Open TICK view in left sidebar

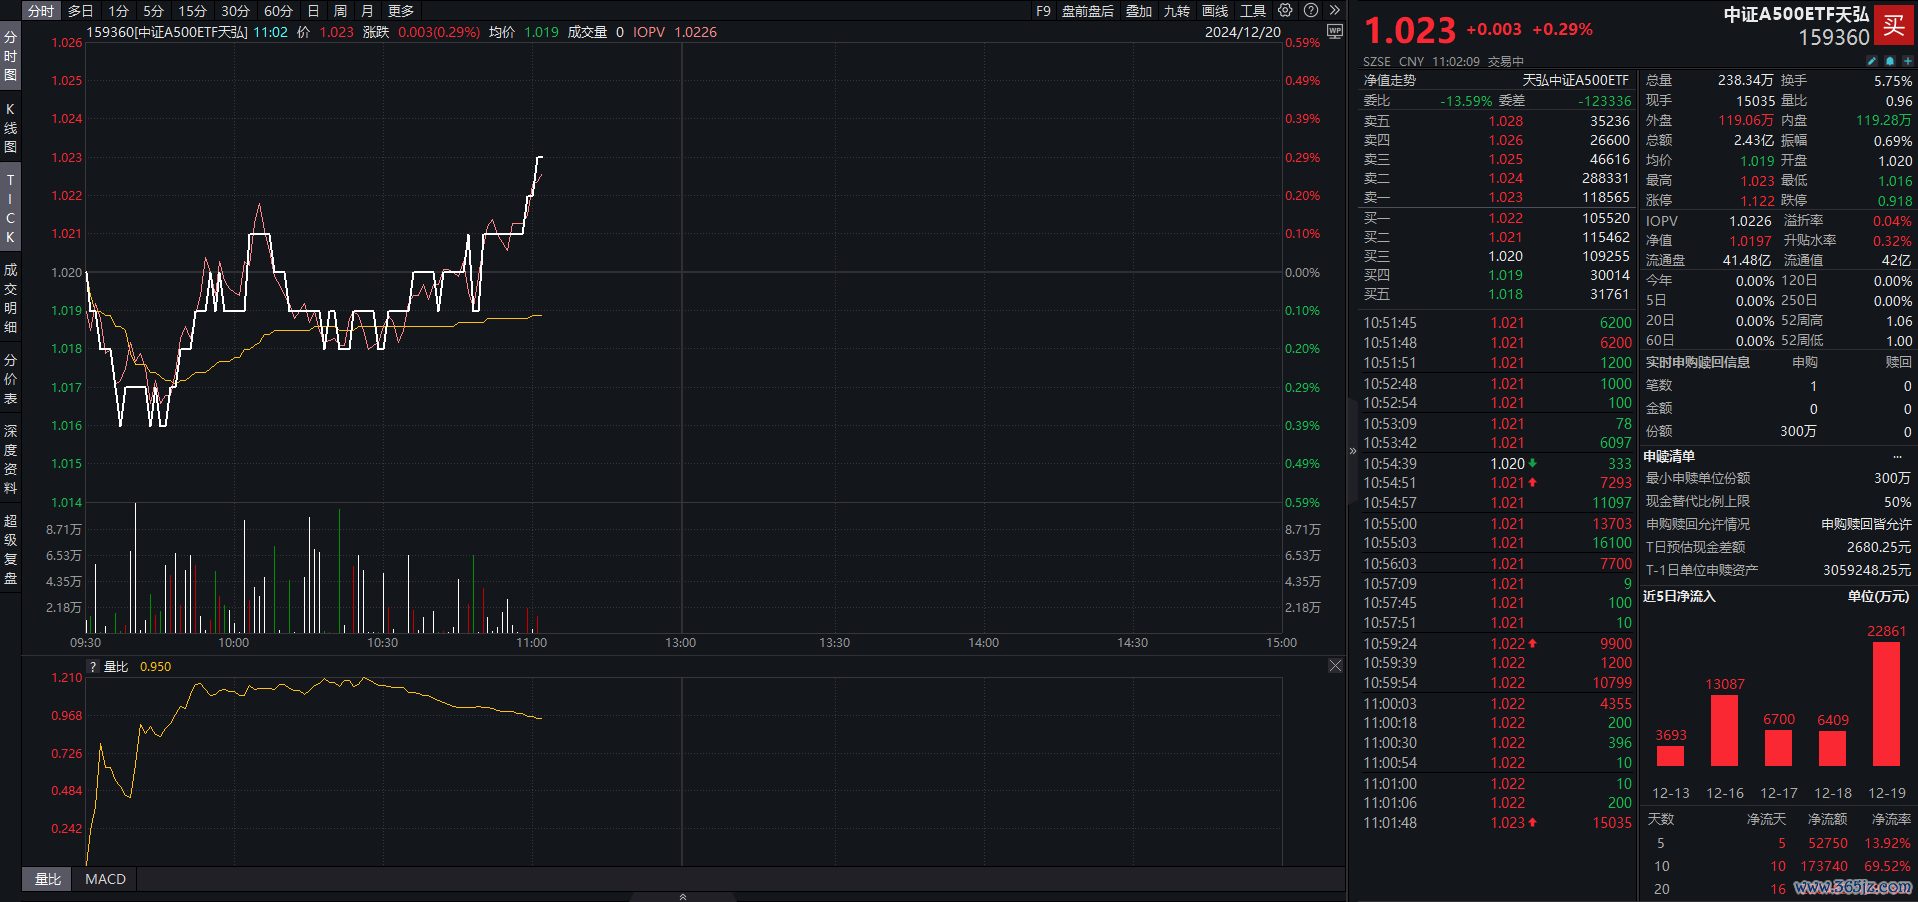(x=10, y=209)
